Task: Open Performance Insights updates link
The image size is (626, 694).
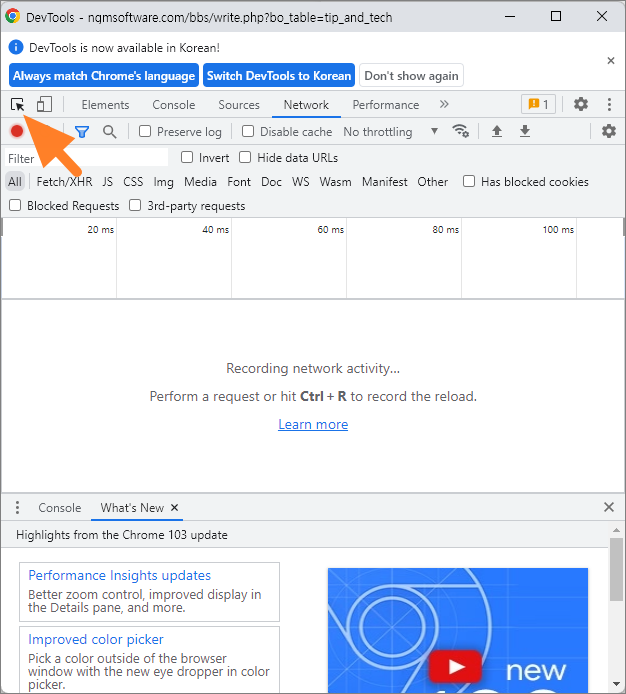Action: pyautogui.click(x=120, y=575)
